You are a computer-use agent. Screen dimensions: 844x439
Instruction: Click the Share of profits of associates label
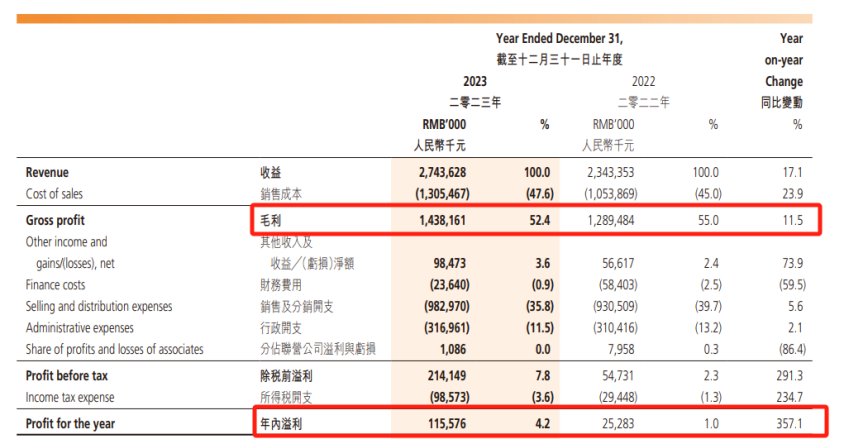tap(115, 349)
